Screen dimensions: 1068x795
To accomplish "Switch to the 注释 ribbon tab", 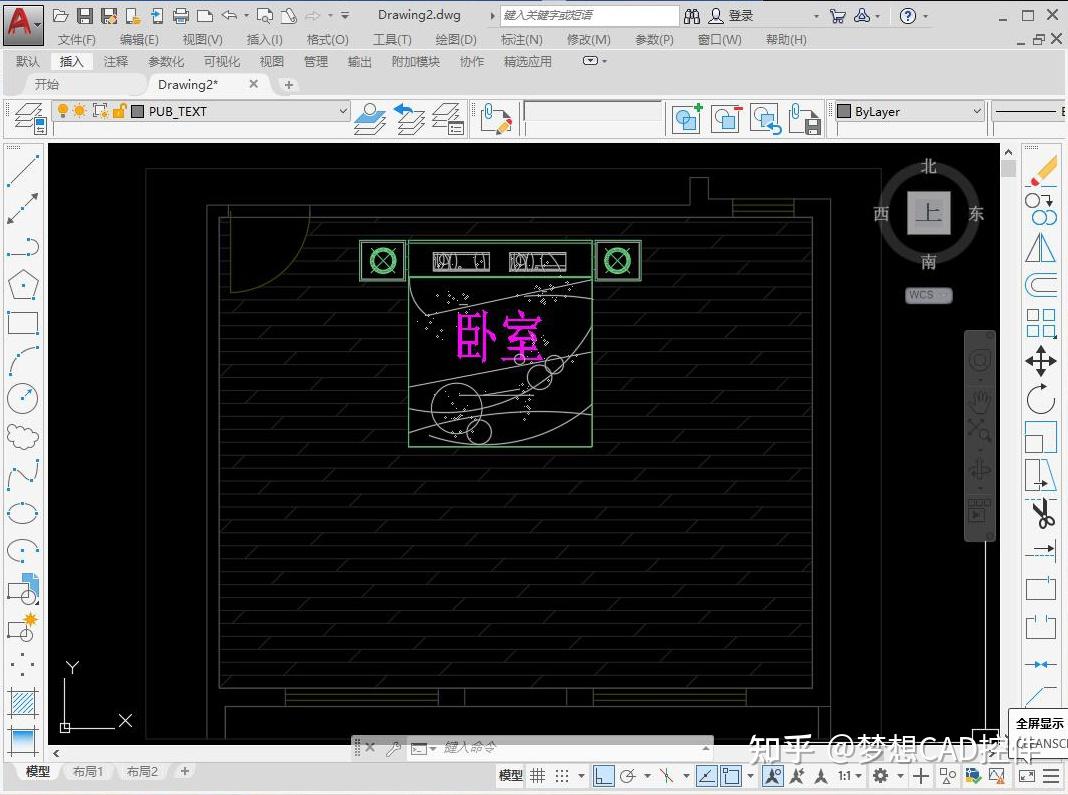I will coord(116,61).
